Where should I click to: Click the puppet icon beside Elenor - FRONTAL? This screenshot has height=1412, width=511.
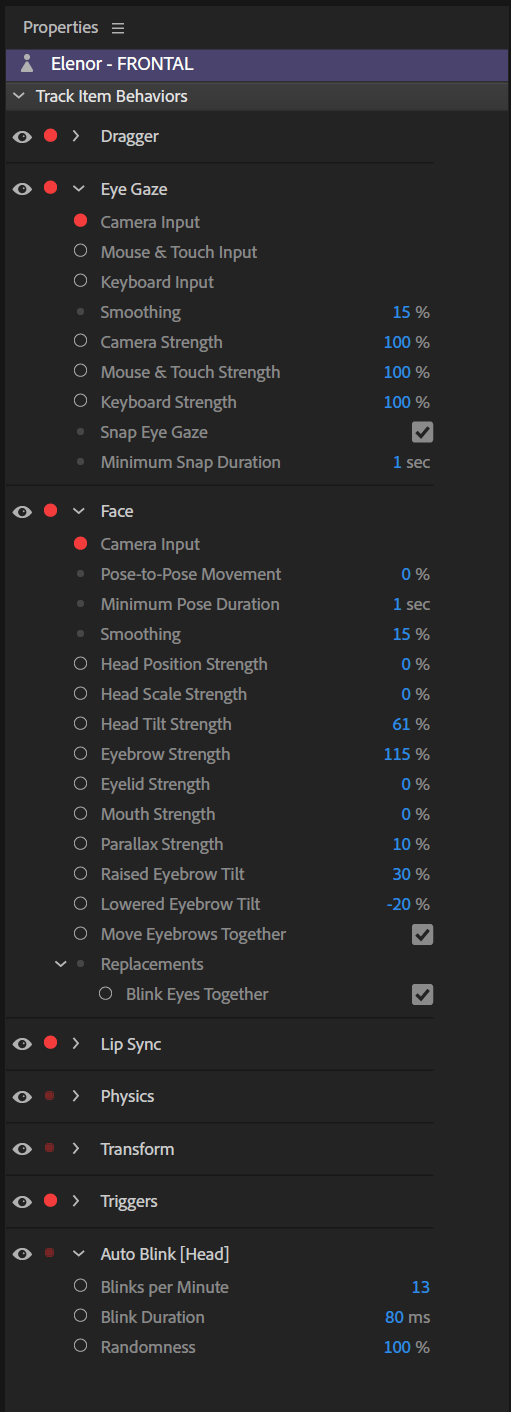point(27,64)
